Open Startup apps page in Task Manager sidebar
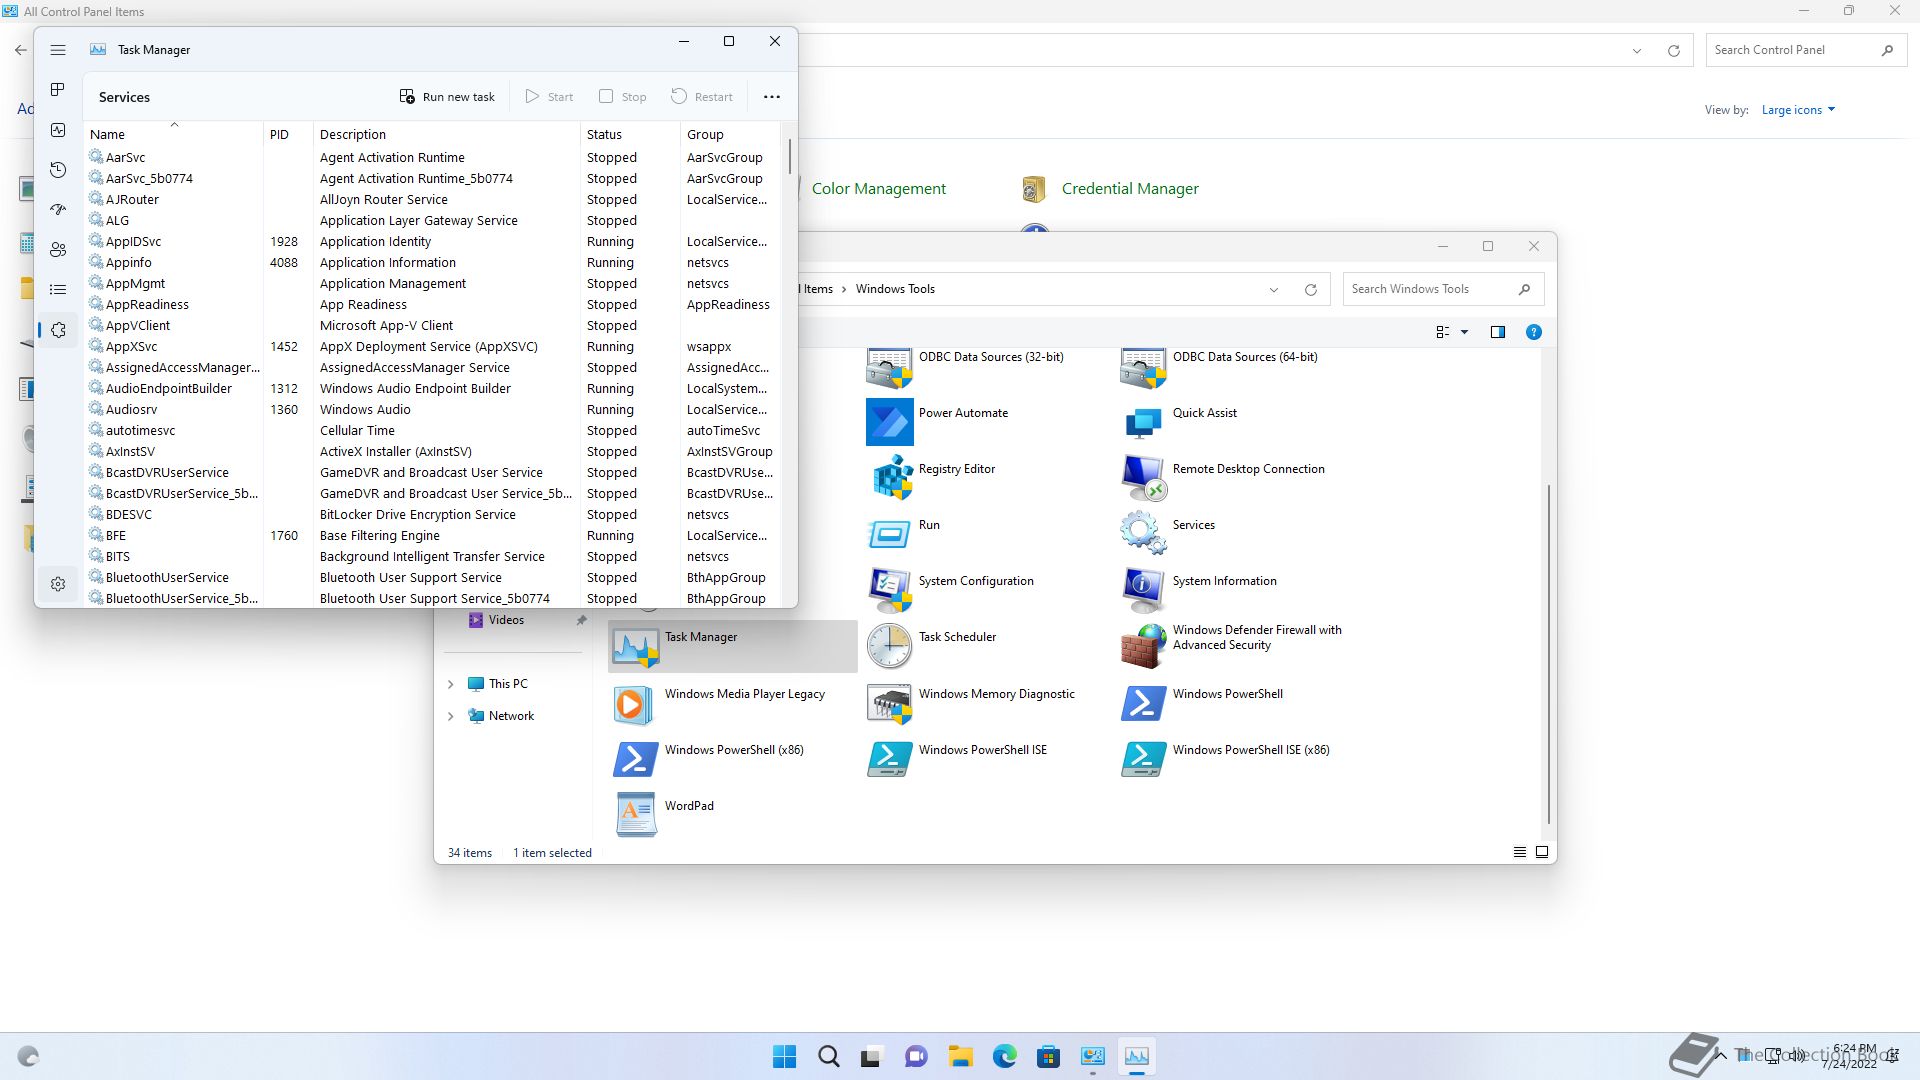This screenshot has width=1920, height=1080. [x=58, y=210]
